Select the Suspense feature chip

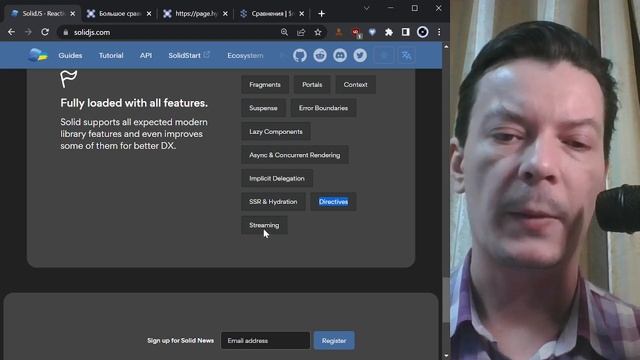click(x=263, y=108)
